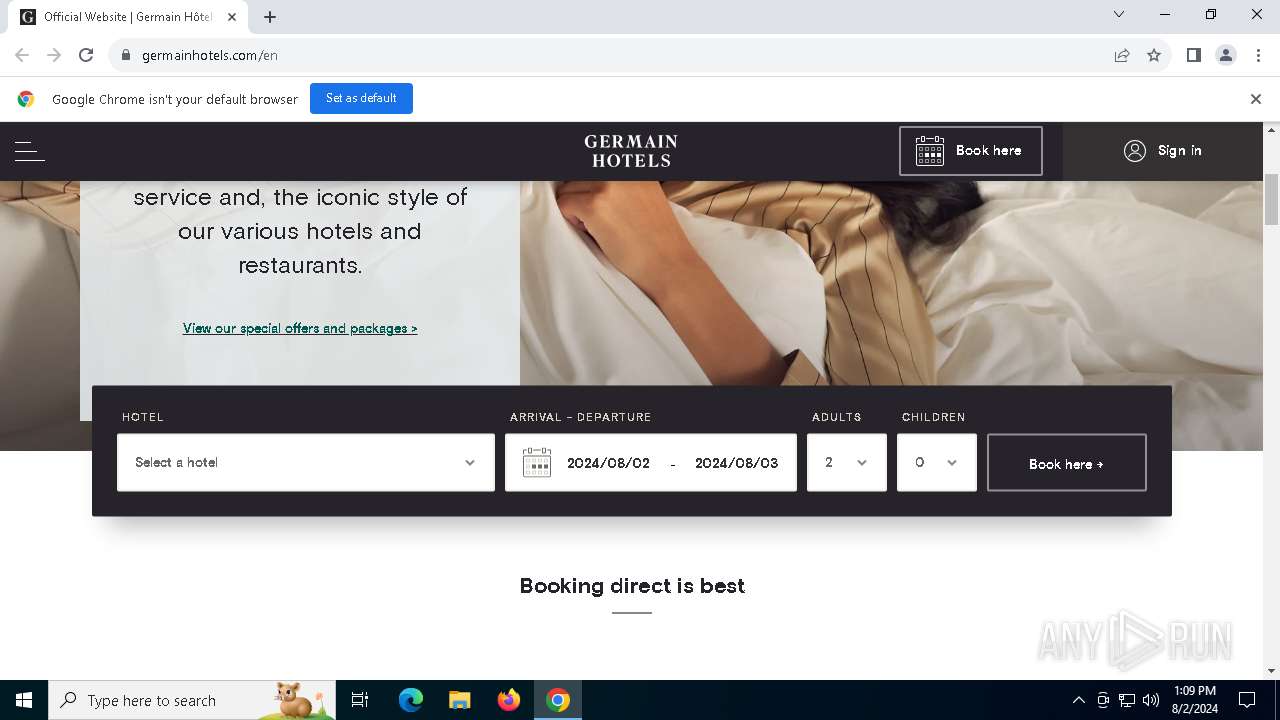Image resolution: width=1280 pixels, height=720 pixels.
Task: Go back to the previous page
Action: pyautogui.click(x=22, y=55)
